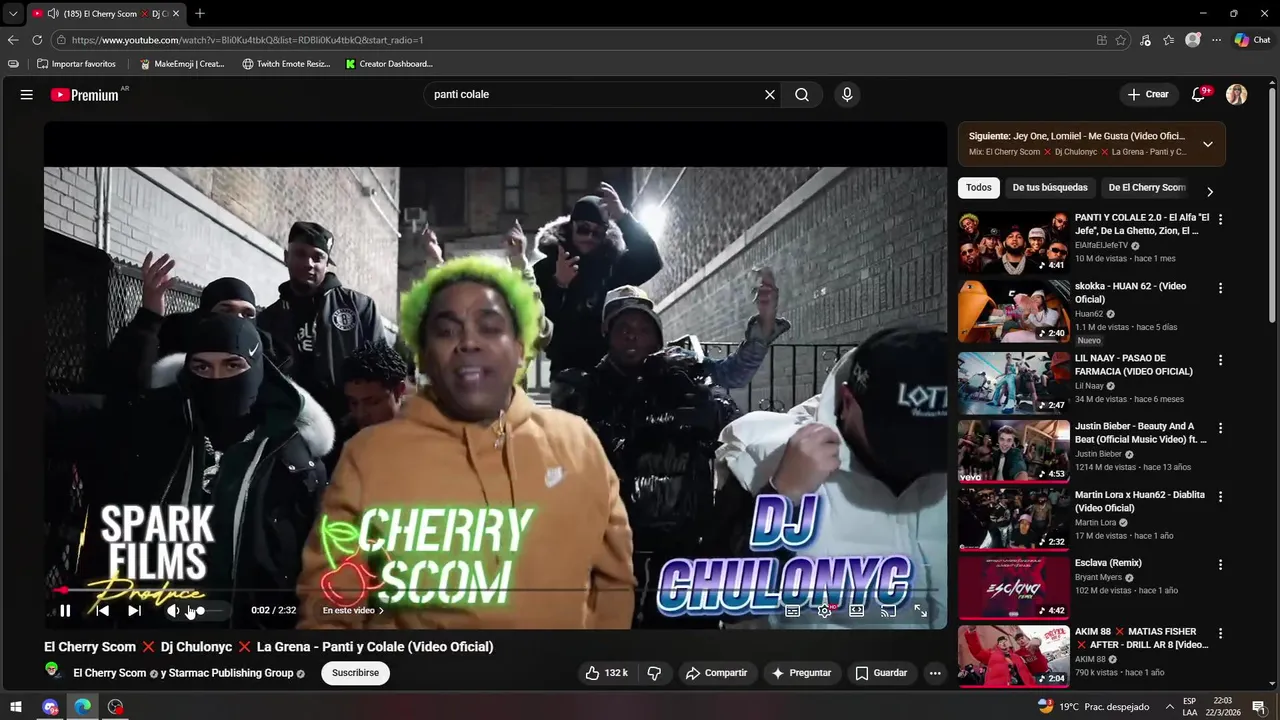
Task: Open browser favorites list icon
Action: pyautogui.click(x=1169, y=40)
